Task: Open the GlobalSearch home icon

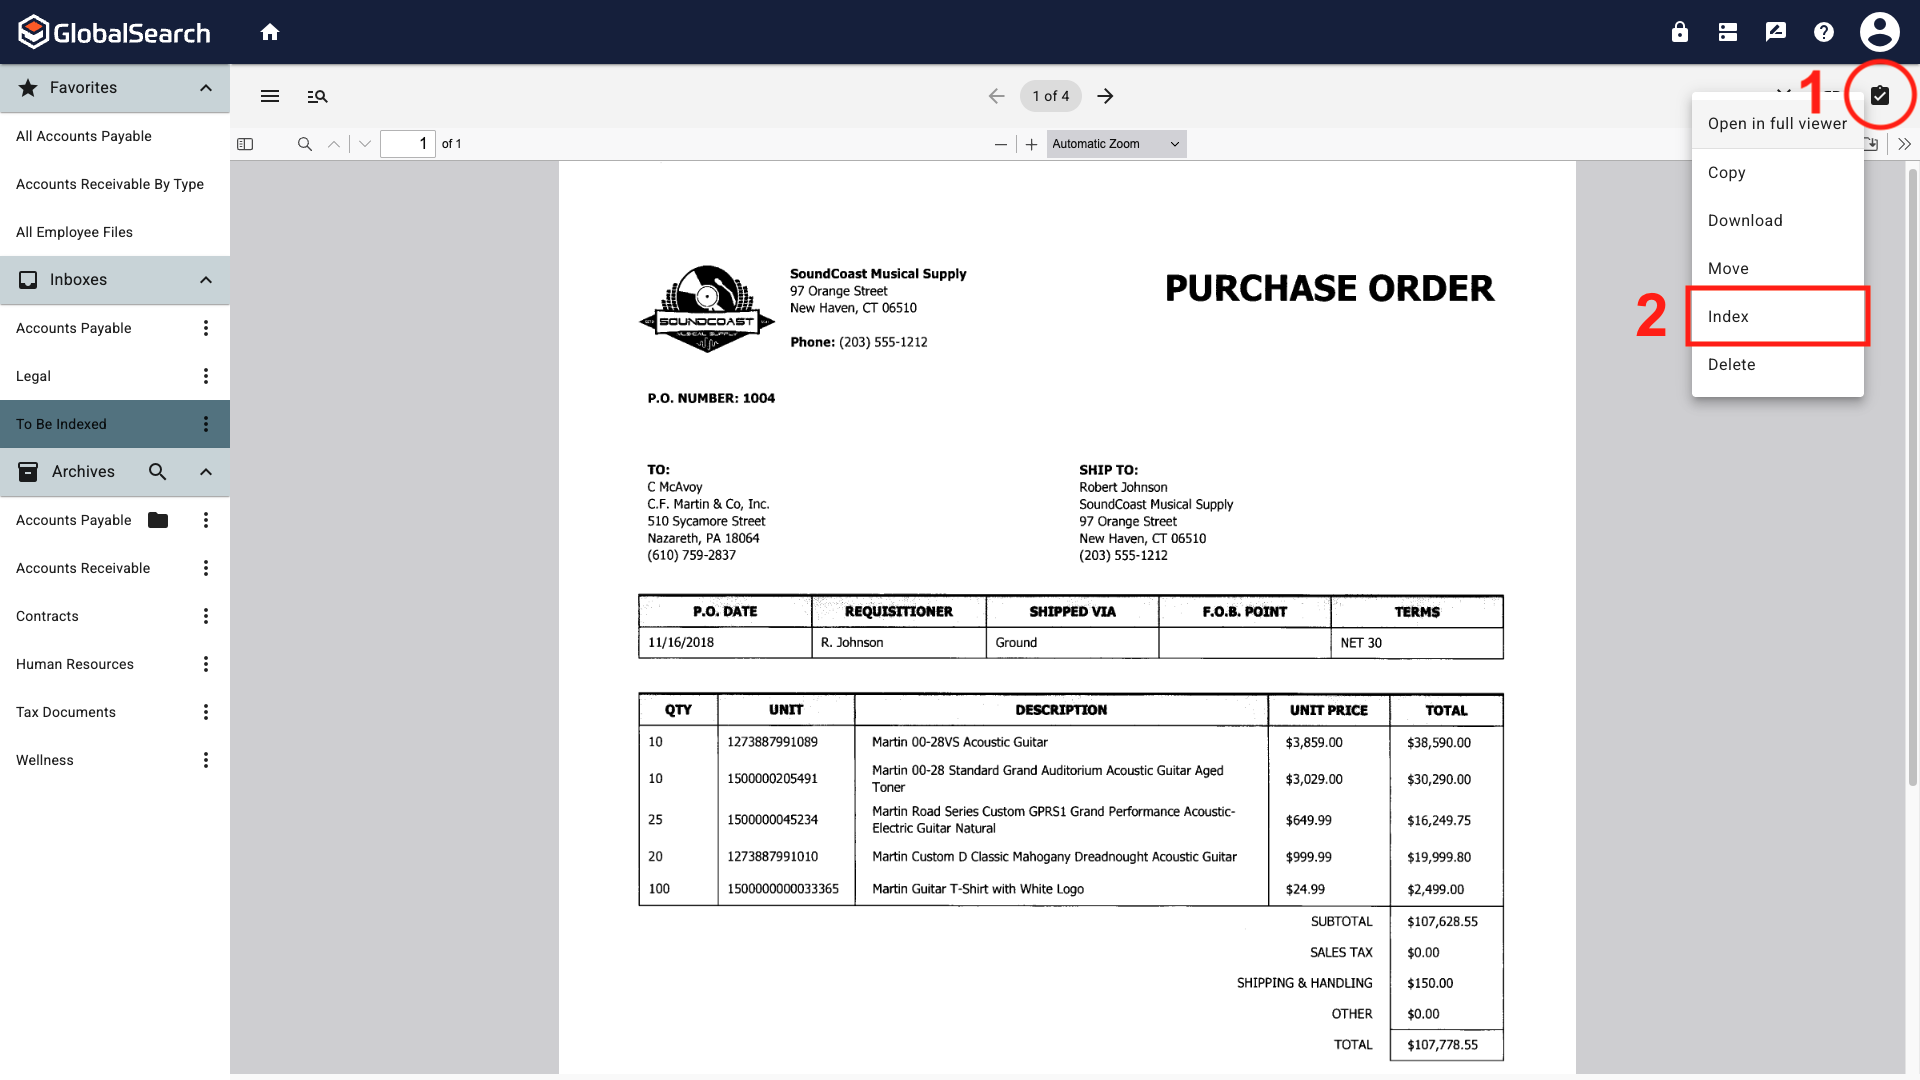Action: tap(269, 31)
